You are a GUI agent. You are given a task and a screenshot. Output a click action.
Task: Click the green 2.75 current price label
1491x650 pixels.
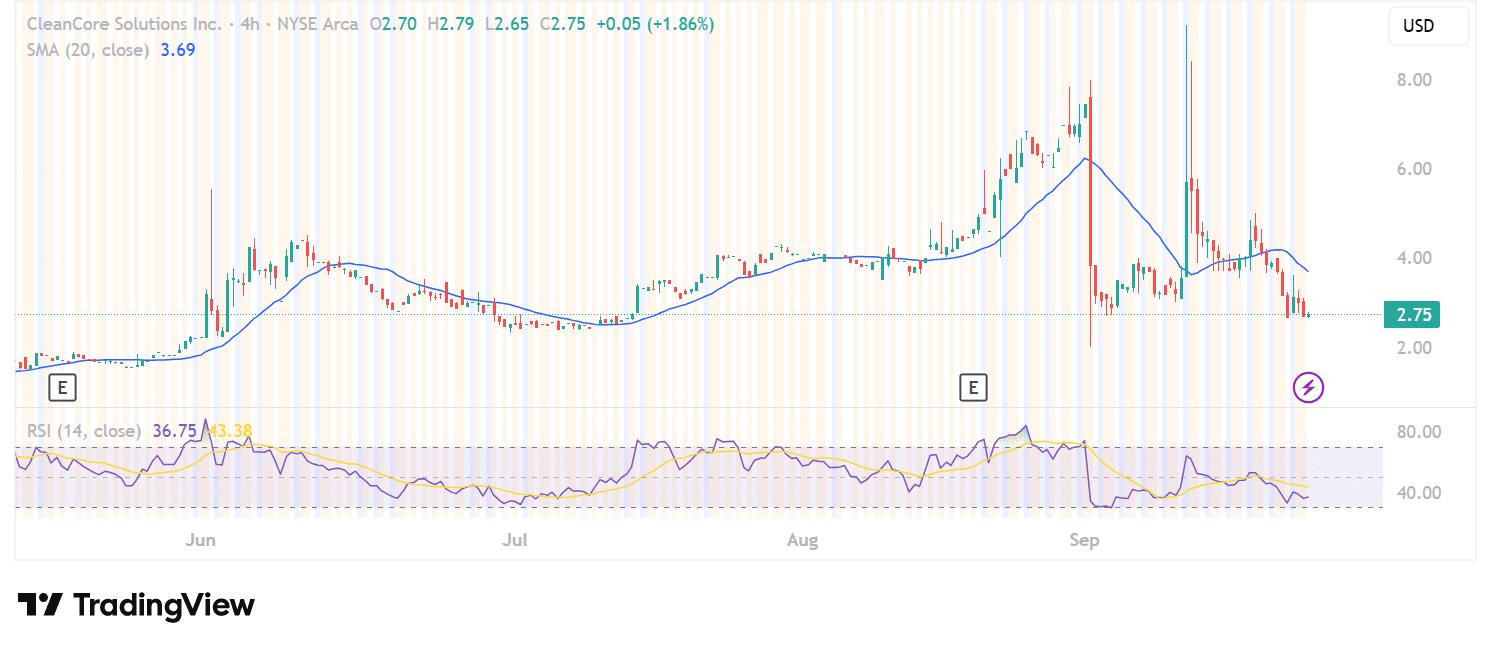coord(1413,315)
